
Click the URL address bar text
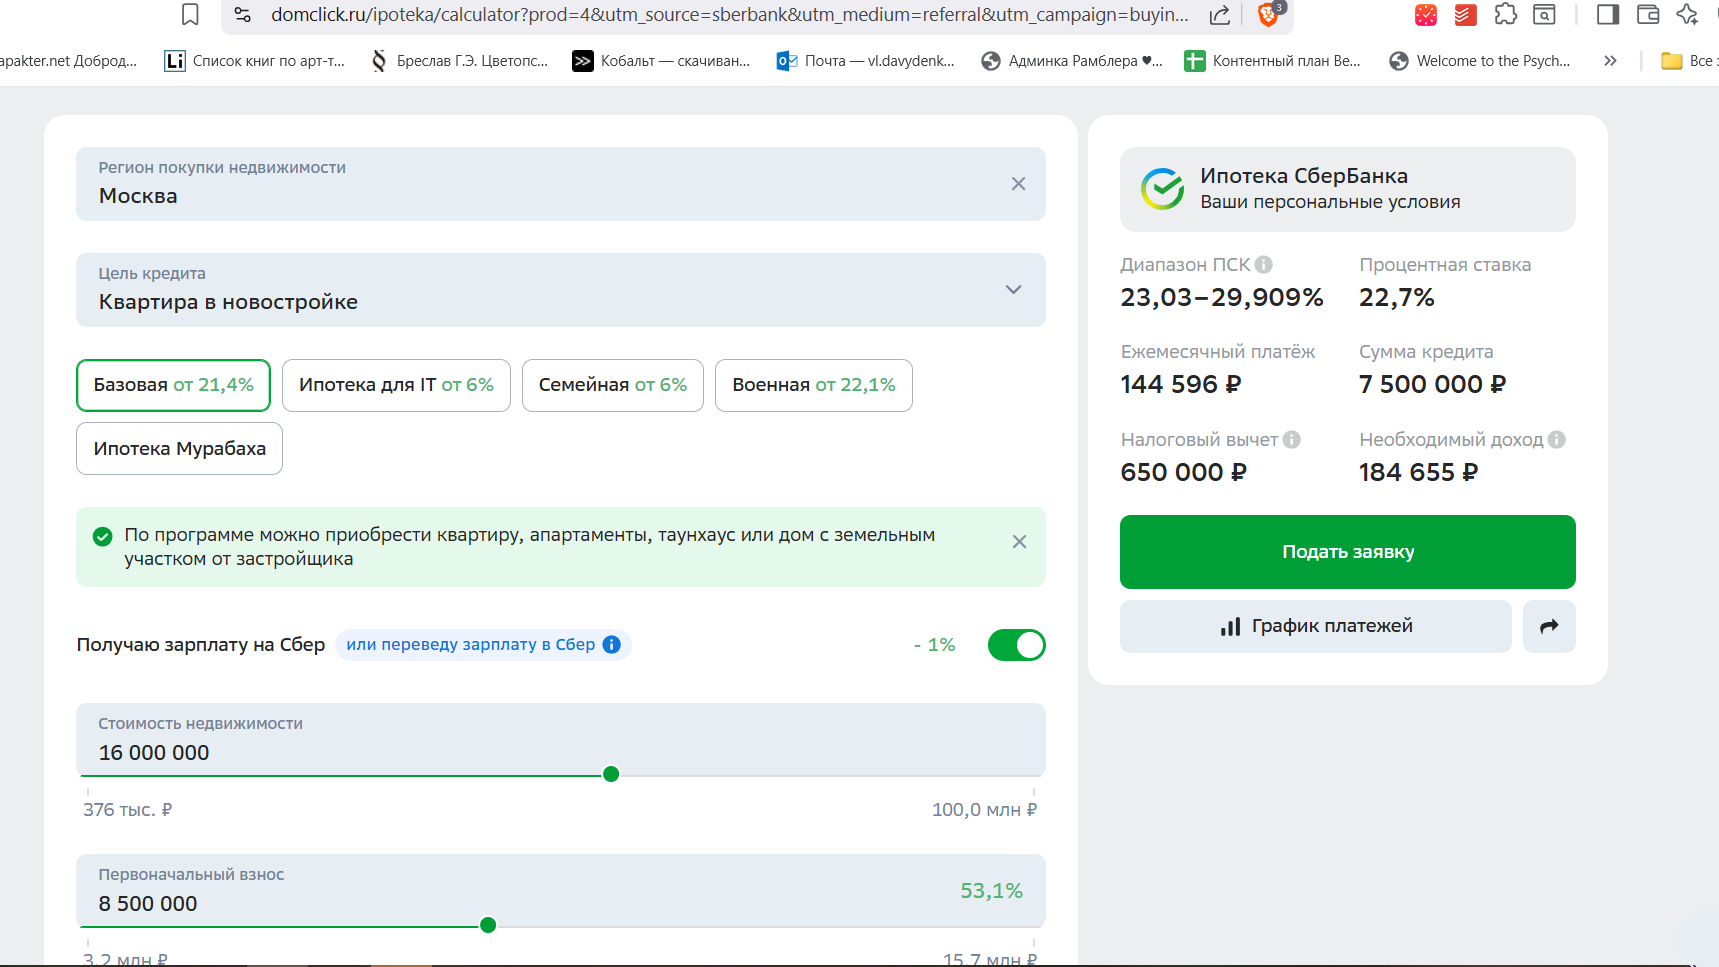pos(730,15)
